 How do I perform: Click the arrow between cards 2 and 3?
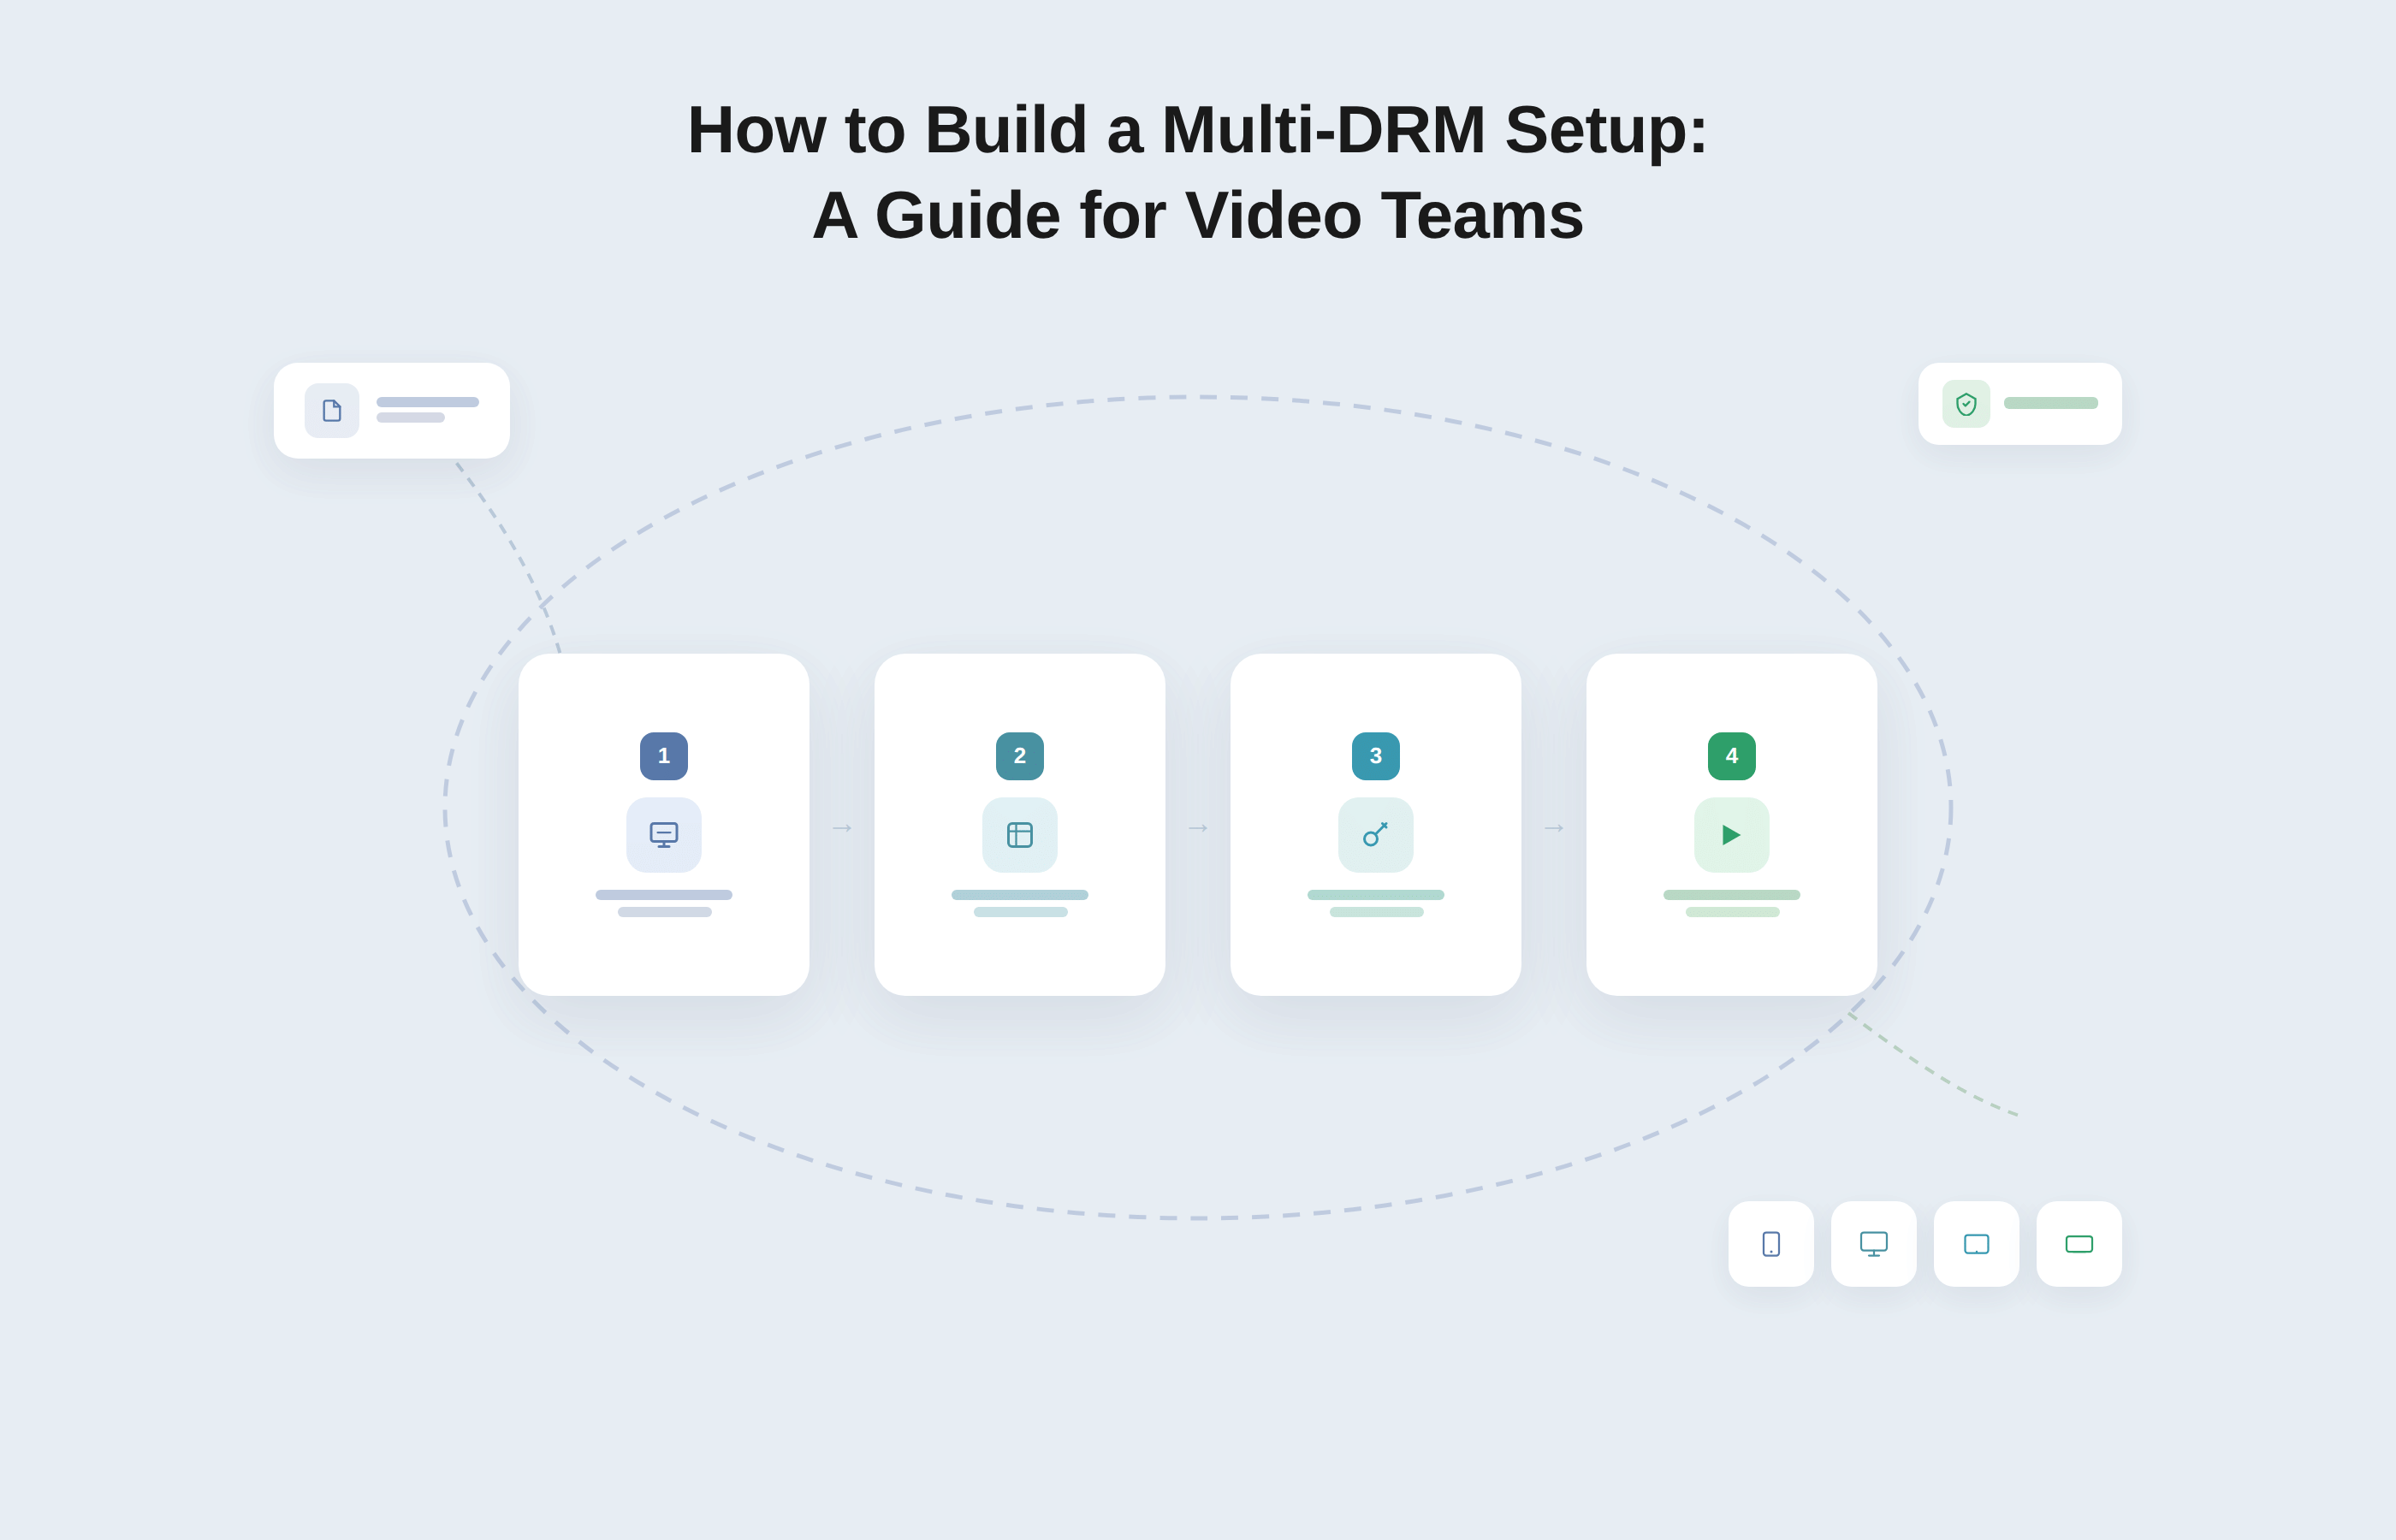(x=1198, y=828)
